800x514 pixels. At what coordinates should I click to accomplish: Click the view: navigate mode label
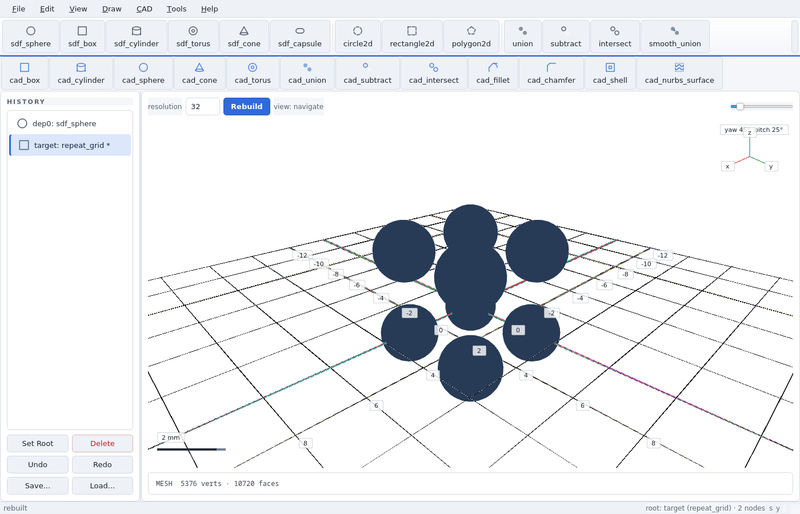pyautogui.click(x=298, y=106)
